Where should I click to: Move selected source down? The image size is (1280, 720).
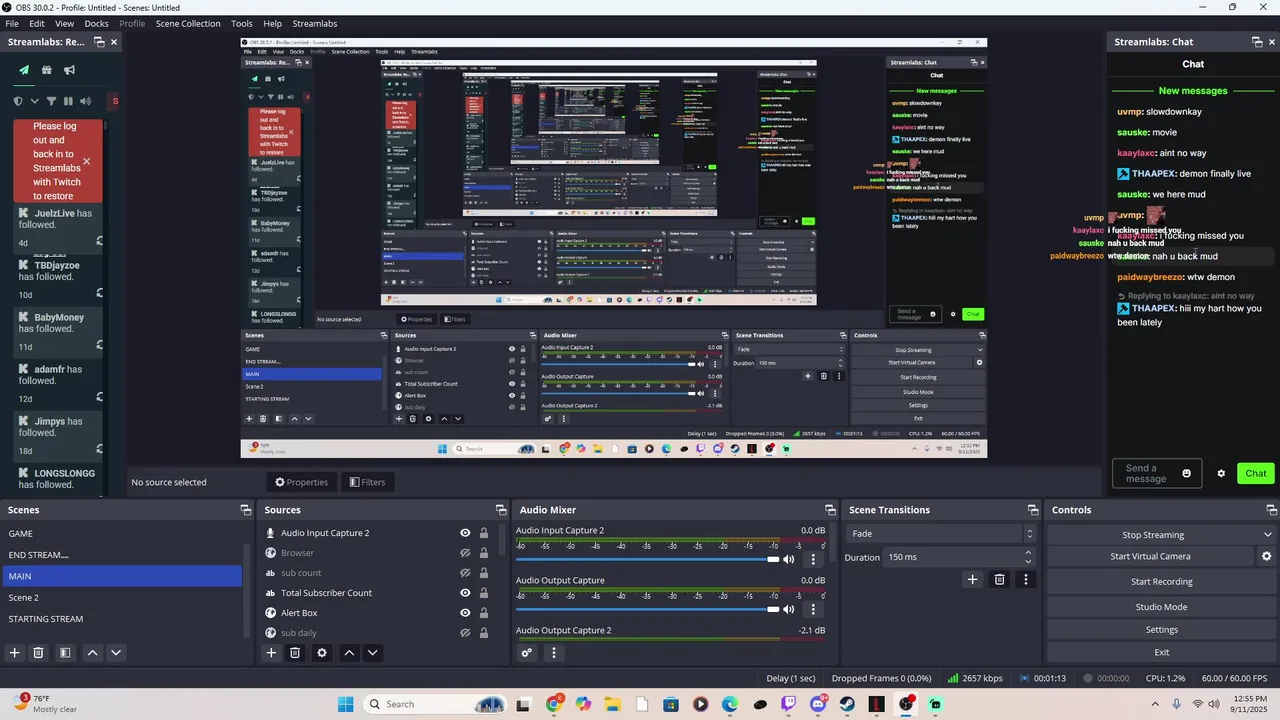tap(372, 653)
